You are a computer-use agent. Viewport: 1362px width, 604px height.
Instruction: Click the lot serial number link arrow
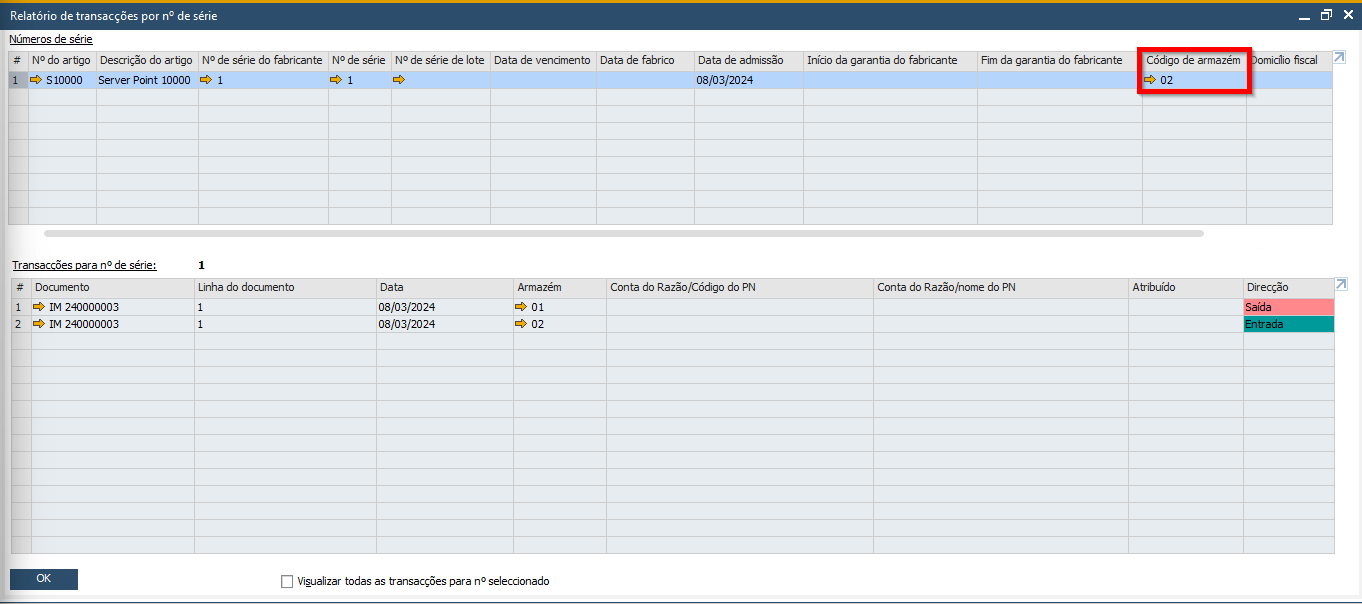(399, 80)
